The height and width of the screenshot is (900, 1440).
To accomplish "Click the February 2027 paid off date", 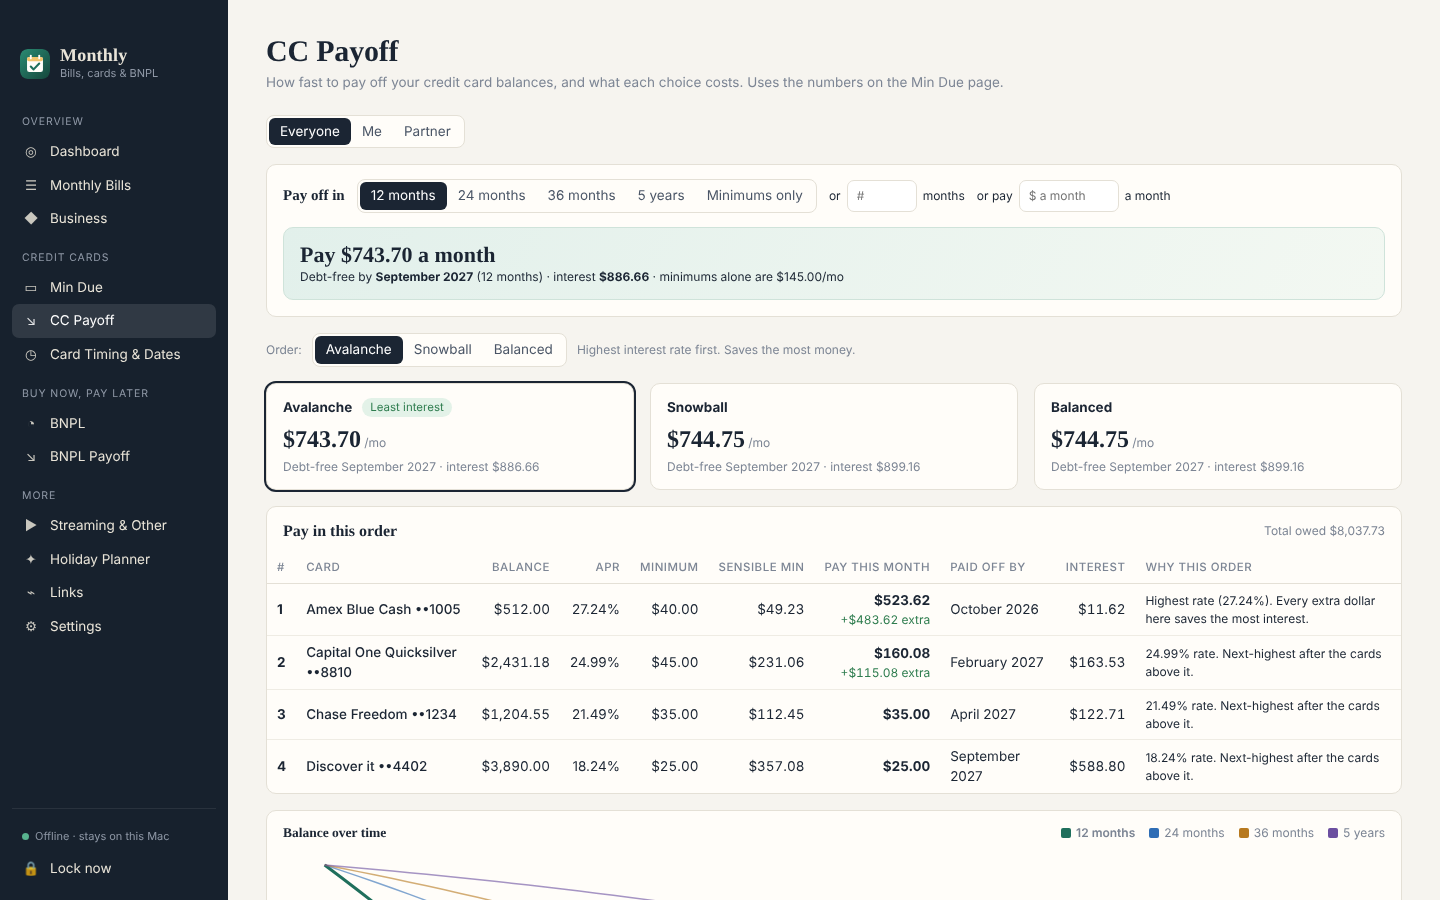I will coord(997,662).
